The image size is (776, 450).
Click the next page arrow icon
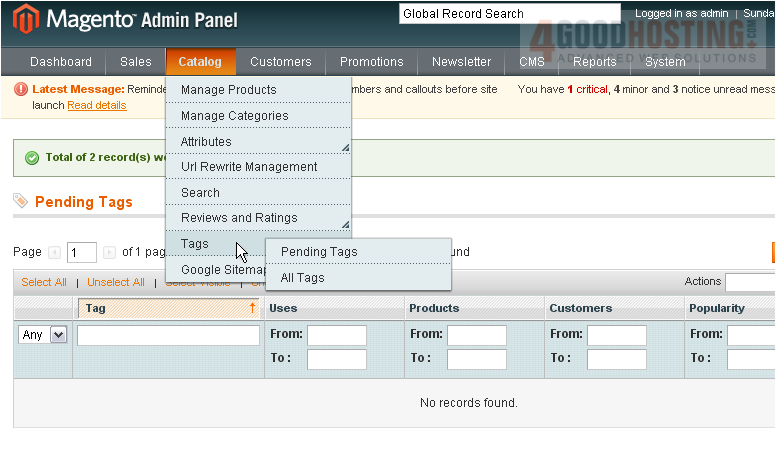point(109,253)
